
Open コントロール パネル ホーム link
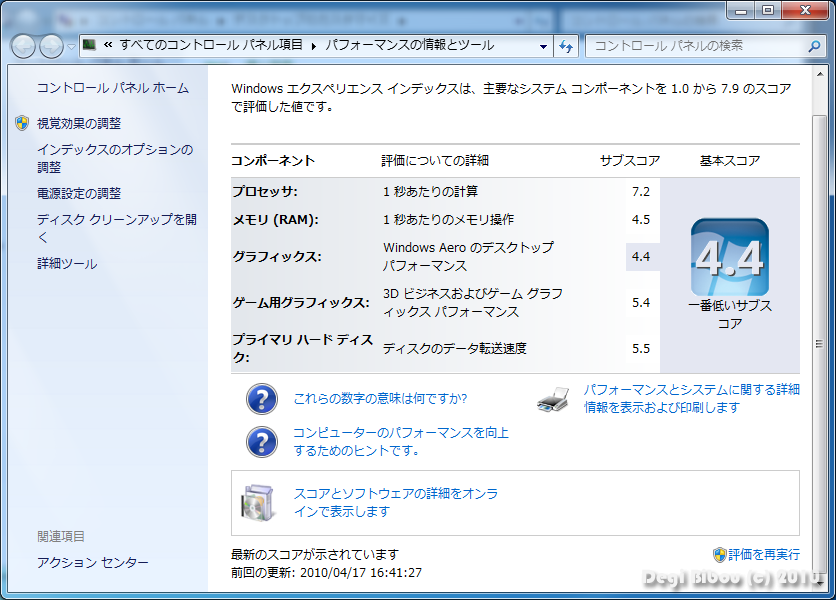point(112,88)
